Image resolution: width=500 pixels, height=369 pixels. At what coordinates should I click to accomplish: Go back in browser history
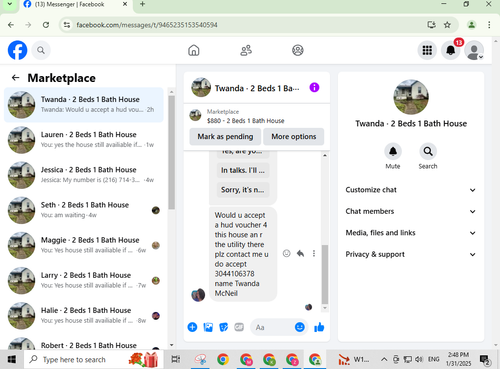(x=11, y=25)
